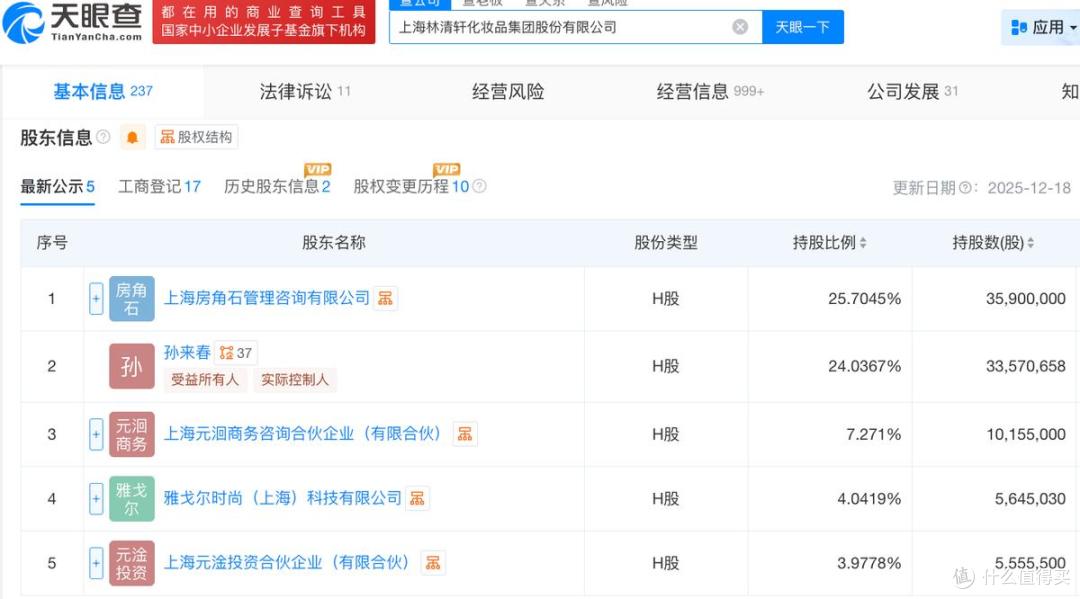Click the help icon after 股权变更历程

tap(480, 186)
